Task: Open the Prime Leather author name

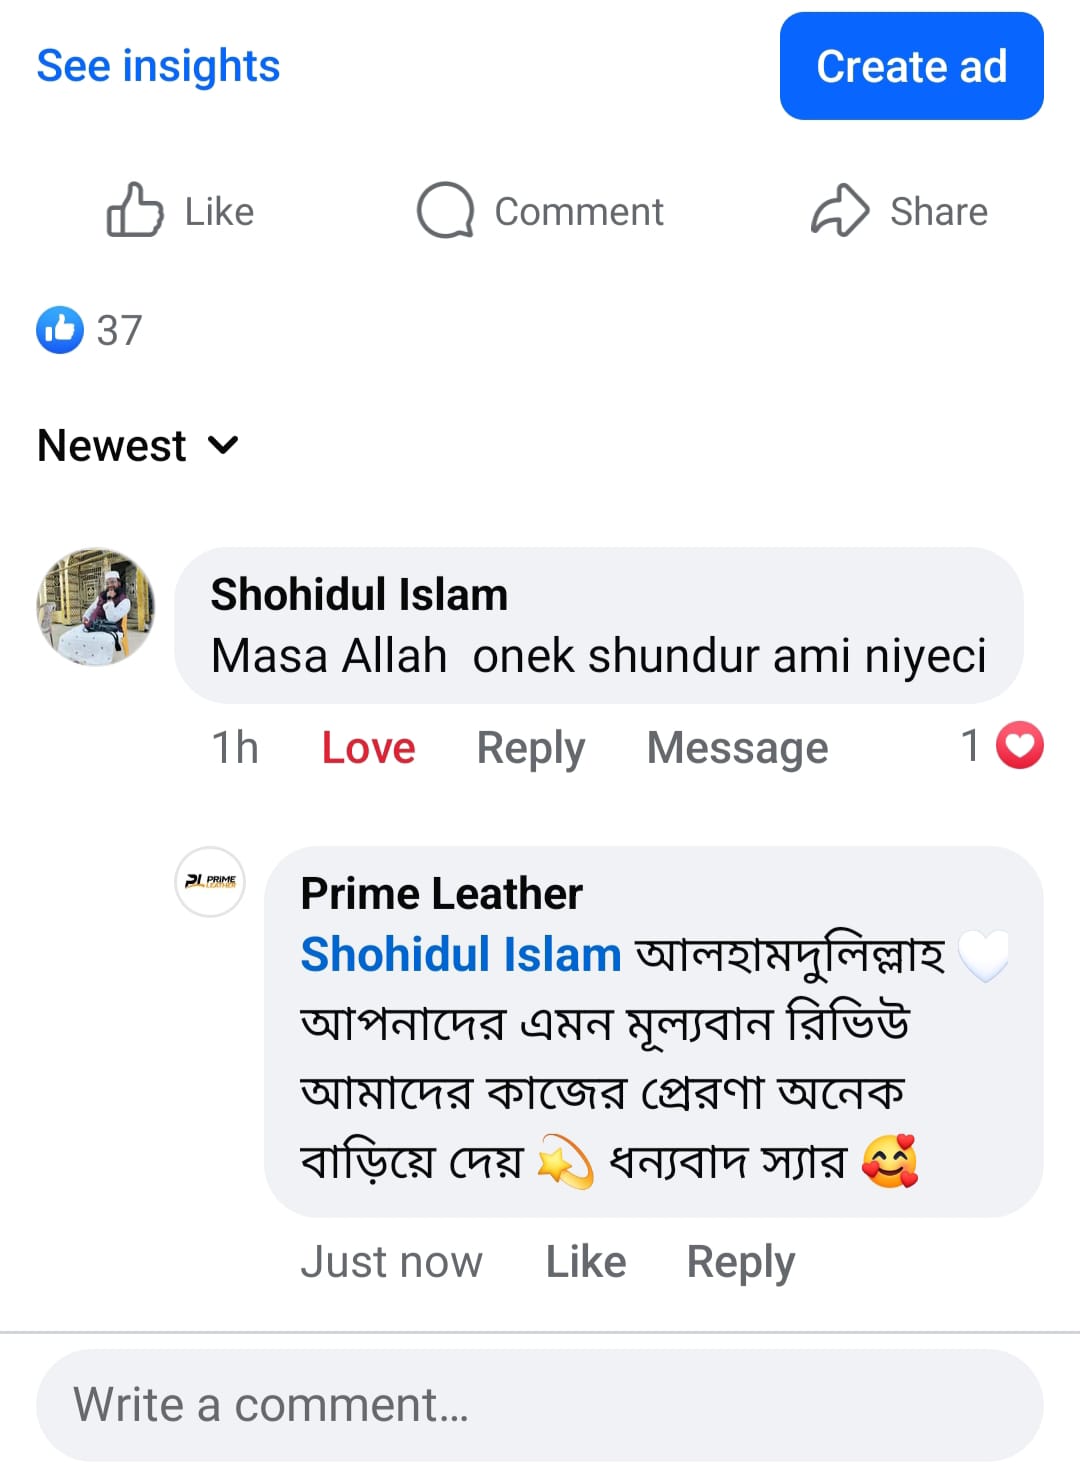Action: pyautogui.click(x=441, y=893)
